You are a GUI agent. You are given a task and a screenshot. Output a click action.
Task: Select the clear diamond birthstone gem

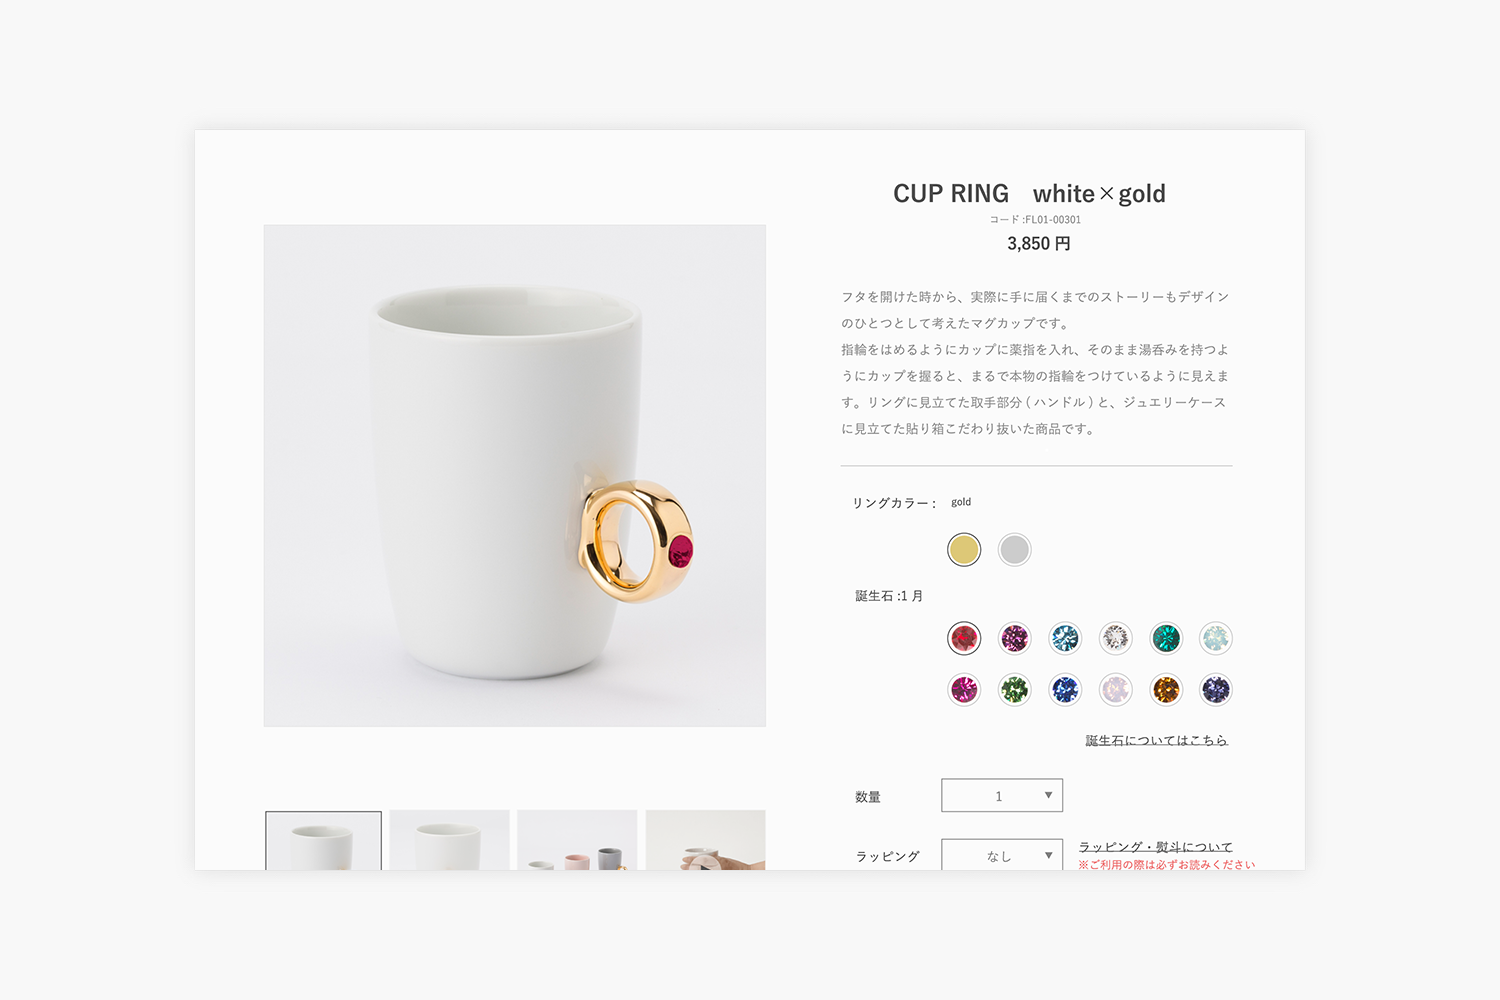1115,638
